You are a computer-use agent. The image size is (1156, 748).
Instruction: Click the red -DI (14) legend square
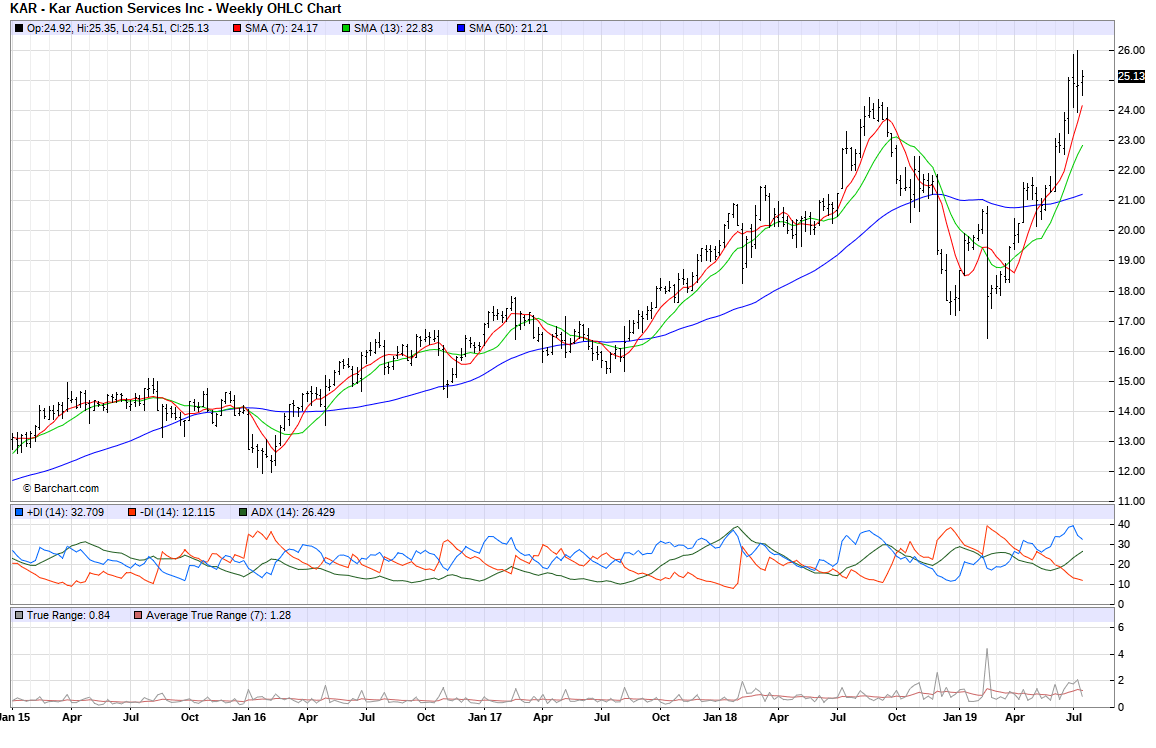coord(131,512)
